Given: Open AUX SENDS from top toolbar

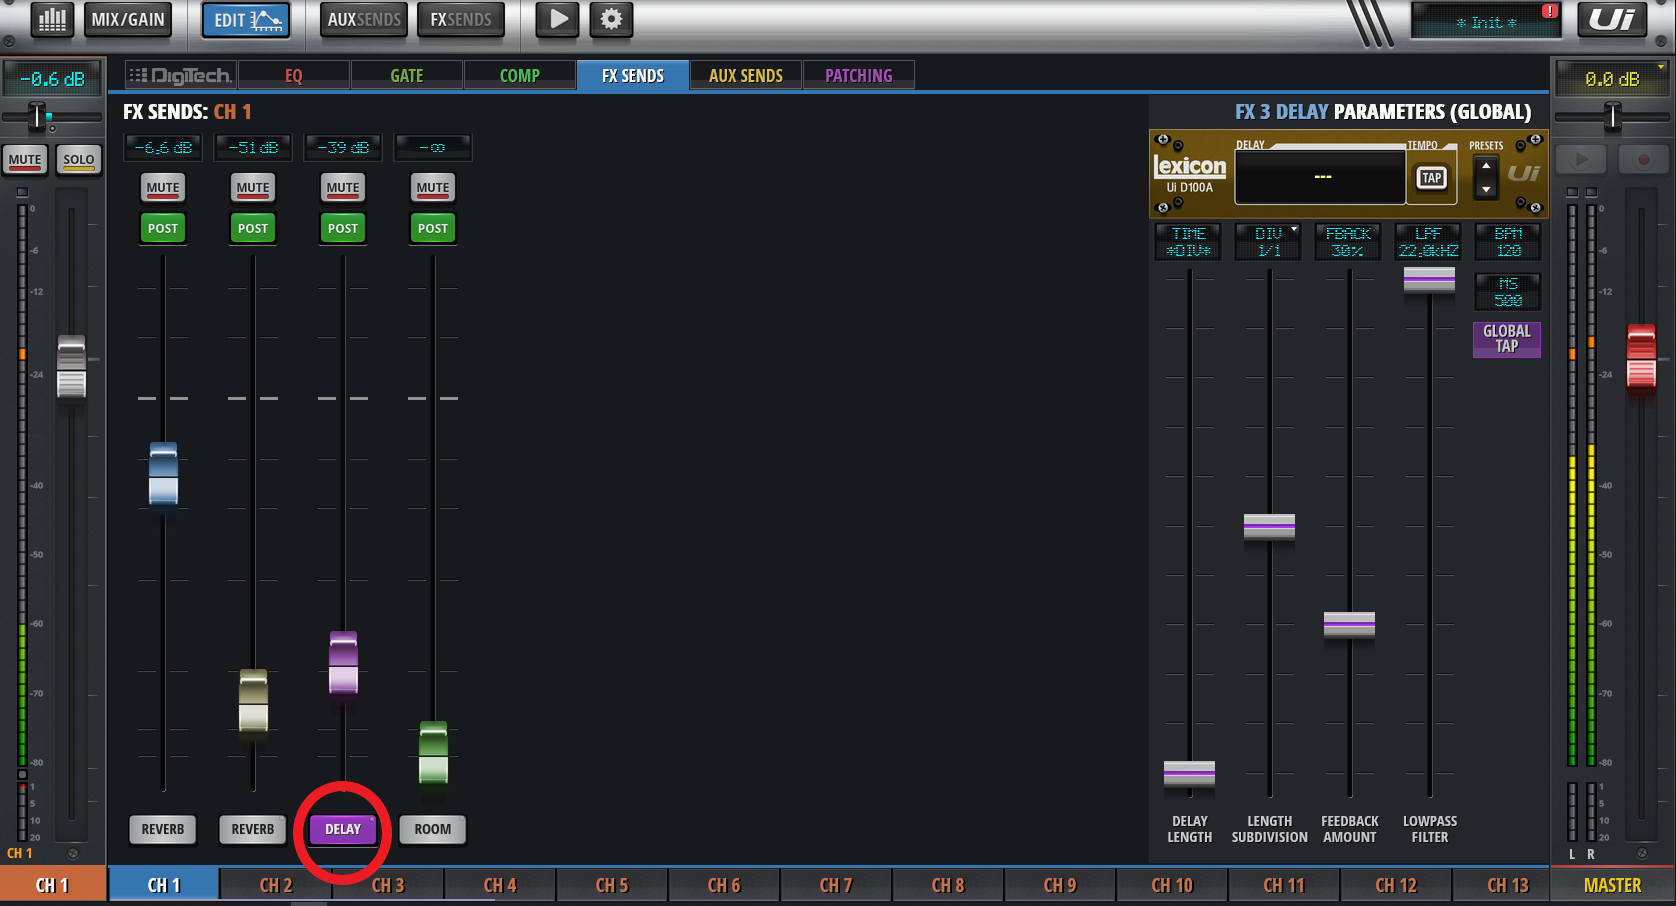Looking at the screenshot, I should click(364, 19).
